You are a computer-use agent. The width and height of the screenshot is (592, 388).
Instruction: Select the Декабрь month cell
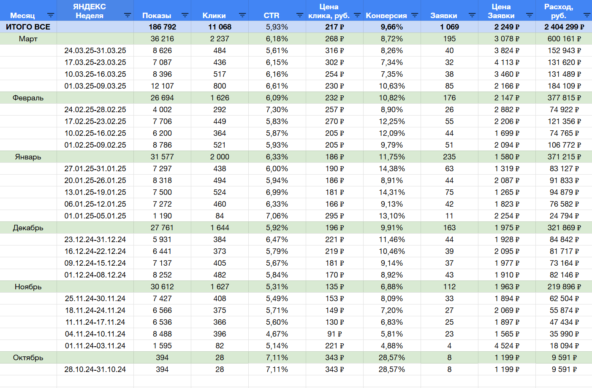tap(28, 228)
